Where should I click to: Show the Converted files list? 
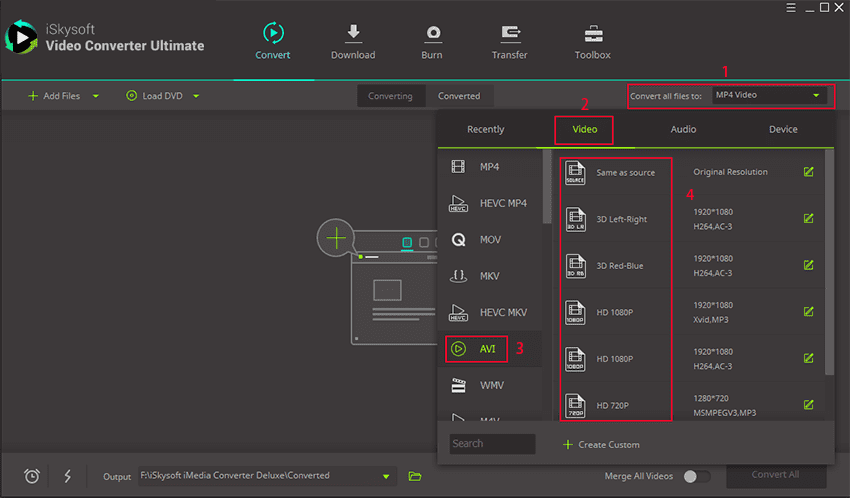pos(459,96)
